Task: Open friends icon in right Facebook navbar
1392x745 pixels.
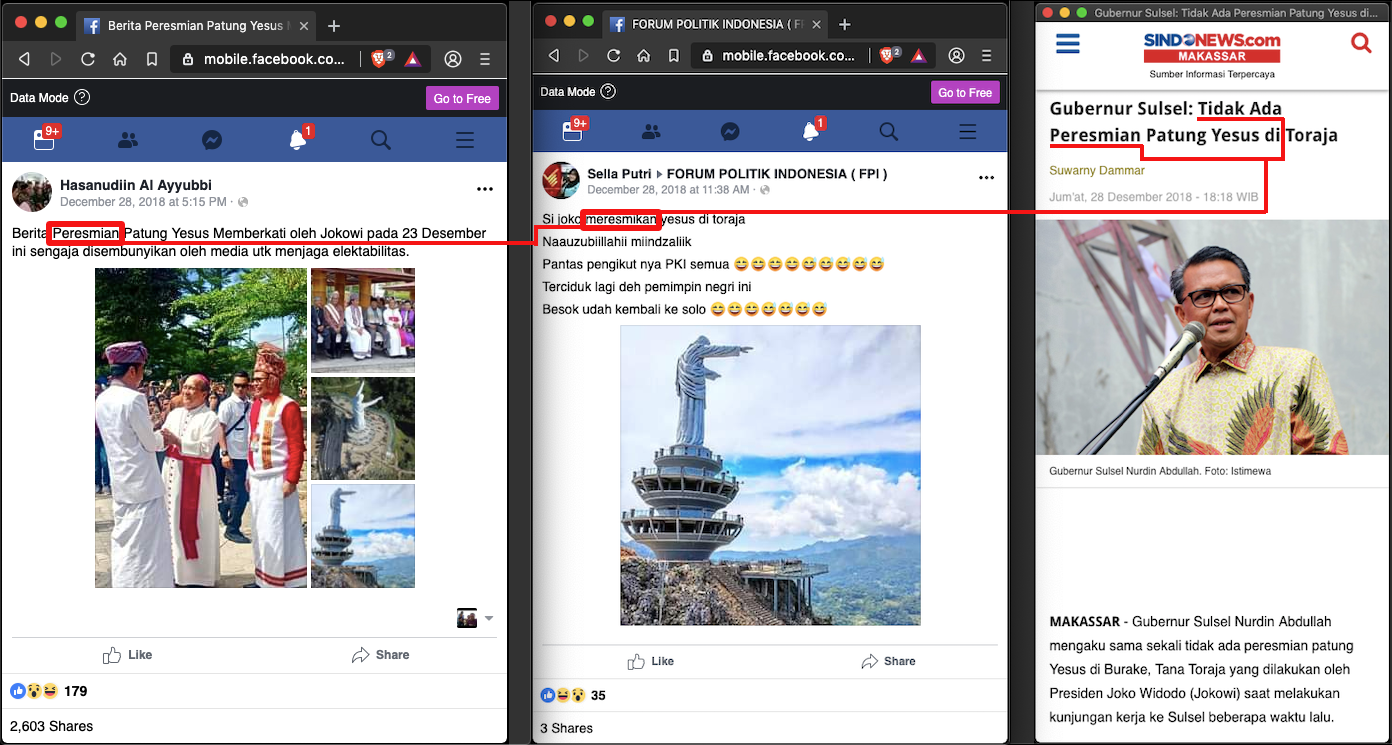Action: pos(651,132)
